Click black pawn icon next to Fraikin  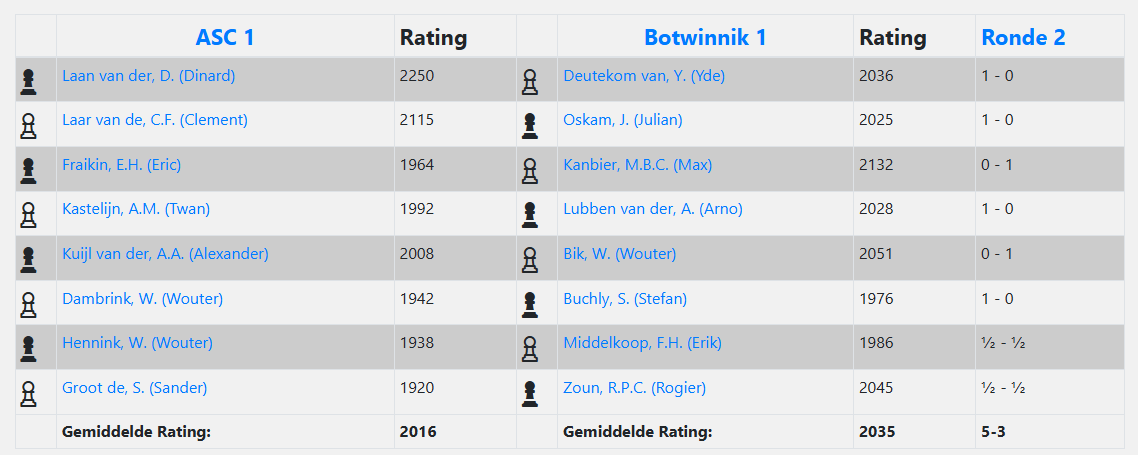point(28,170)
